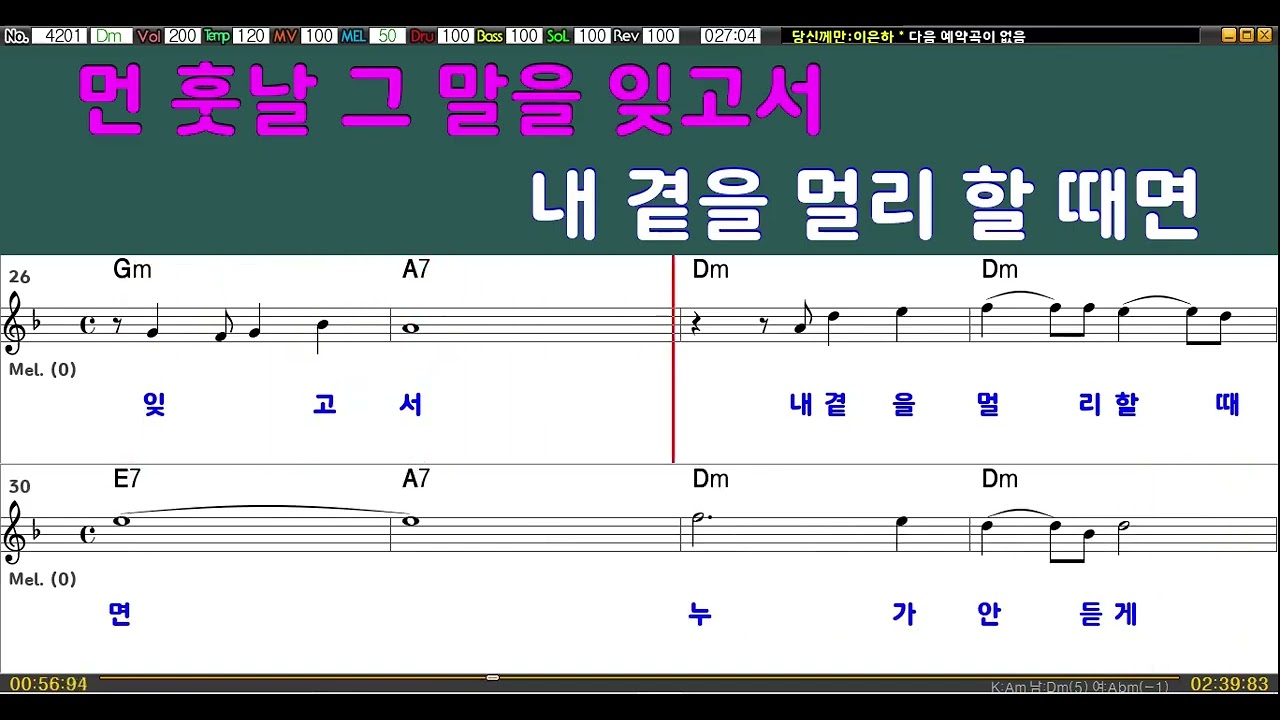The image size is (1280, 720).
Task: Click the A7 chord in the upper staff
Action: point(417,269)
